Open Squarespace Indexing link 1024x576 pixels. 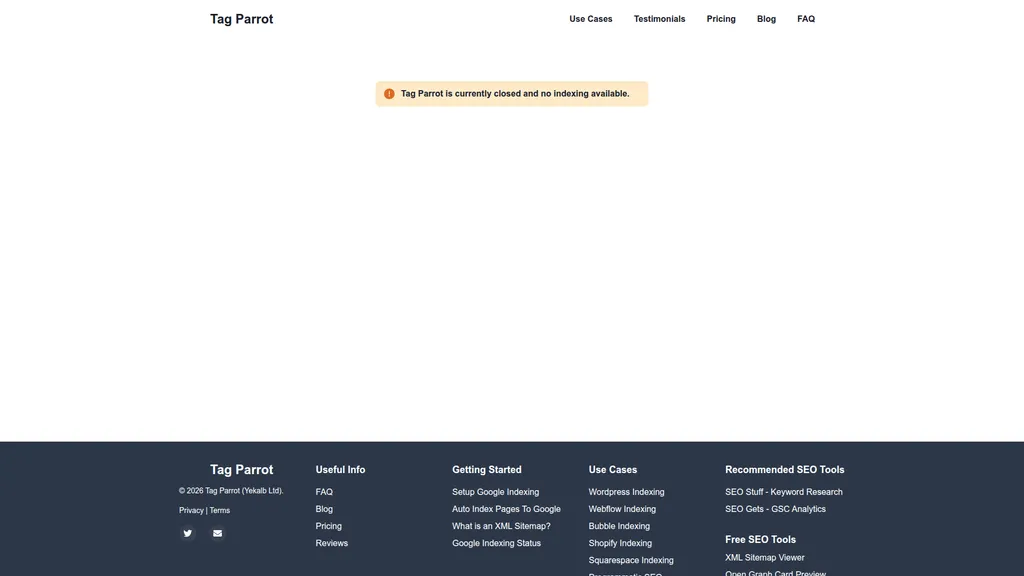[631, 560]
